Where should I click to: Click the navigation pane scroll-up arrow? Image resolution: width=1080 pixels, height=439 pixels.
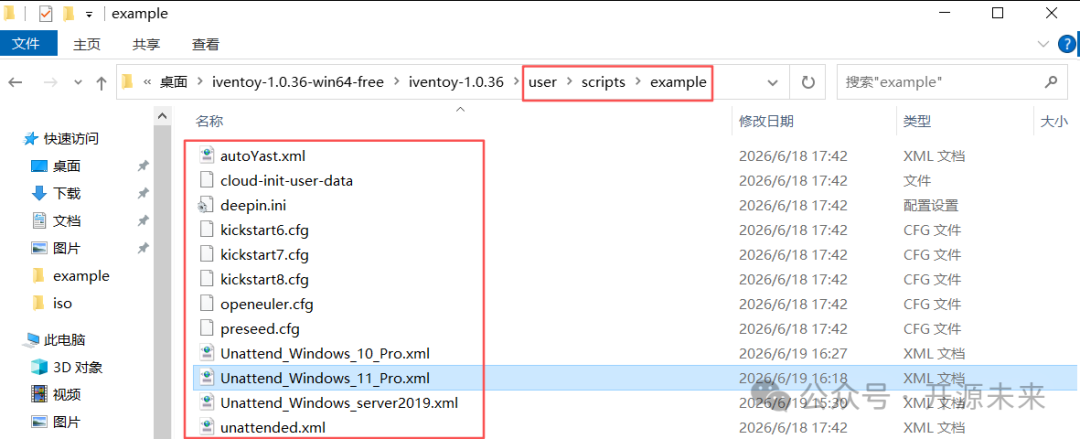coord(162,117)
